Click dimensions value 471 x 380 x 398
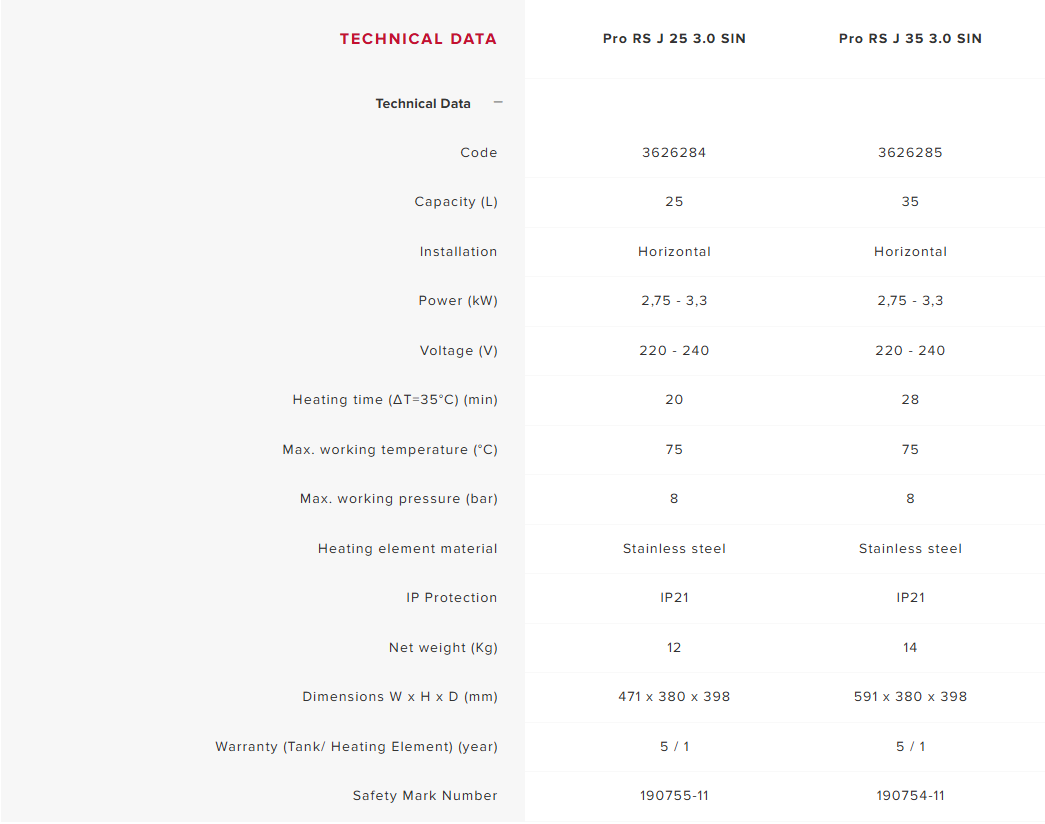1045x824 pixels. (674, 697)
